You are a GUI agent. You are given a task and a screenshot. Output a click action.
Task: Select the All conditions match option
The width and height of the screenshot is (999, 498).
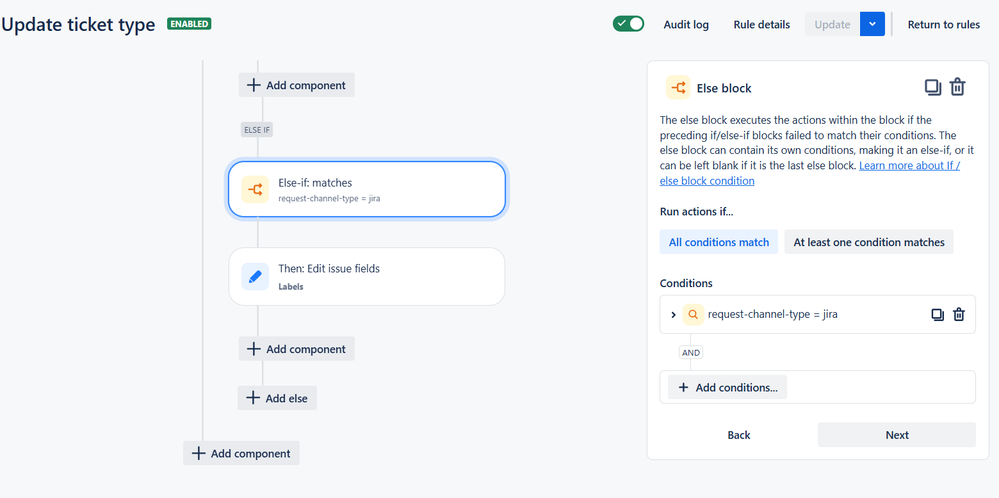pos(719,242)
